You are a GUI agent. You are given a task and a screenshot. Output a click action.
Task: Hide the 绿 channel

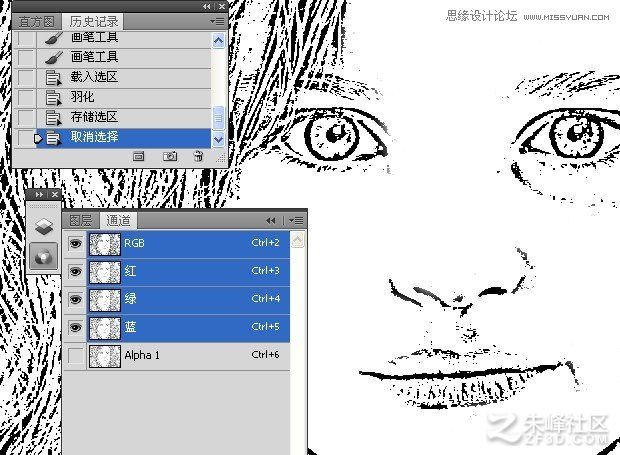[76, 300]
